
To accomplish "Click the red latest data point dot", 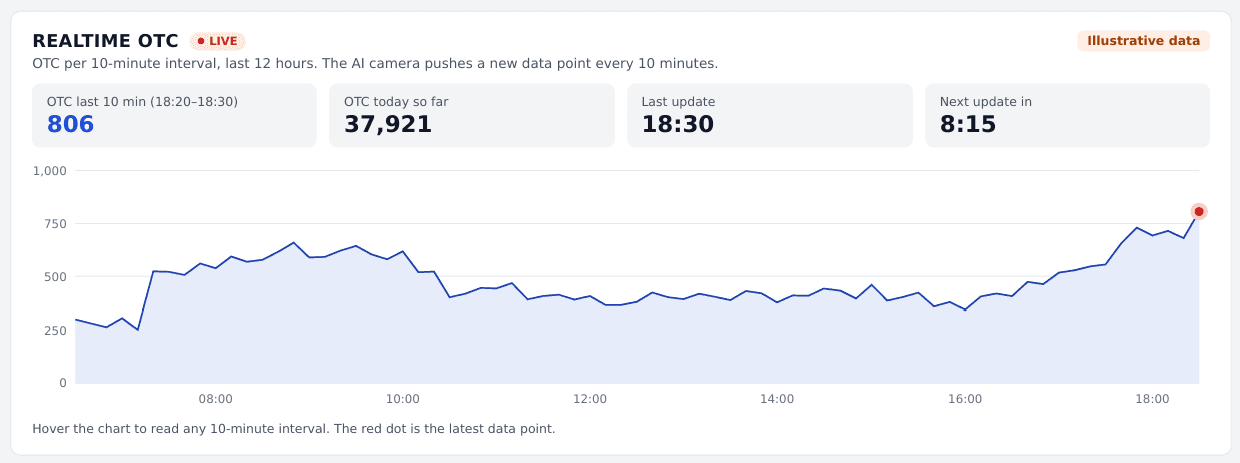I will pyautogui.click(x=1199, y=211).
